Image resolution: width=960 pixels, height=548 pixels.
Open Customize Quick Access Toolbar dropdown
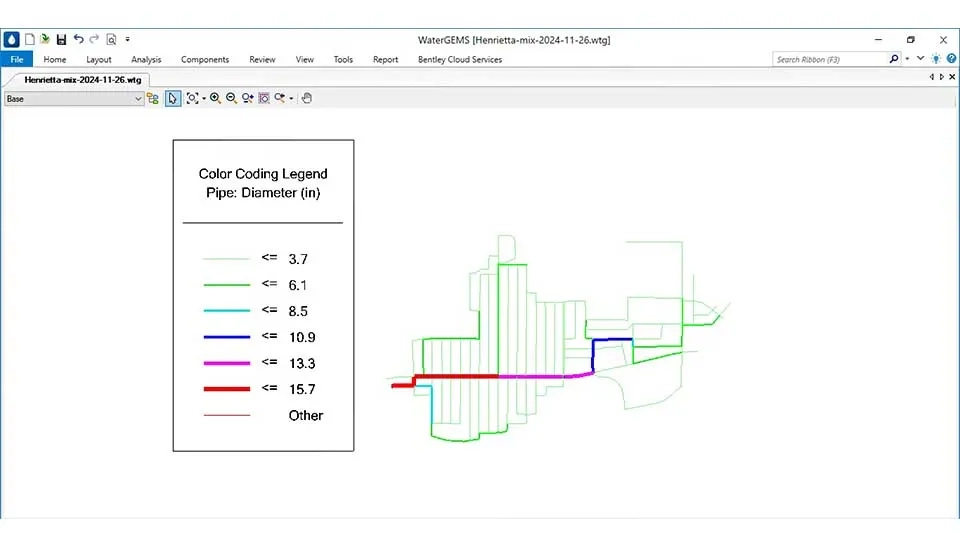click(127, 40)
